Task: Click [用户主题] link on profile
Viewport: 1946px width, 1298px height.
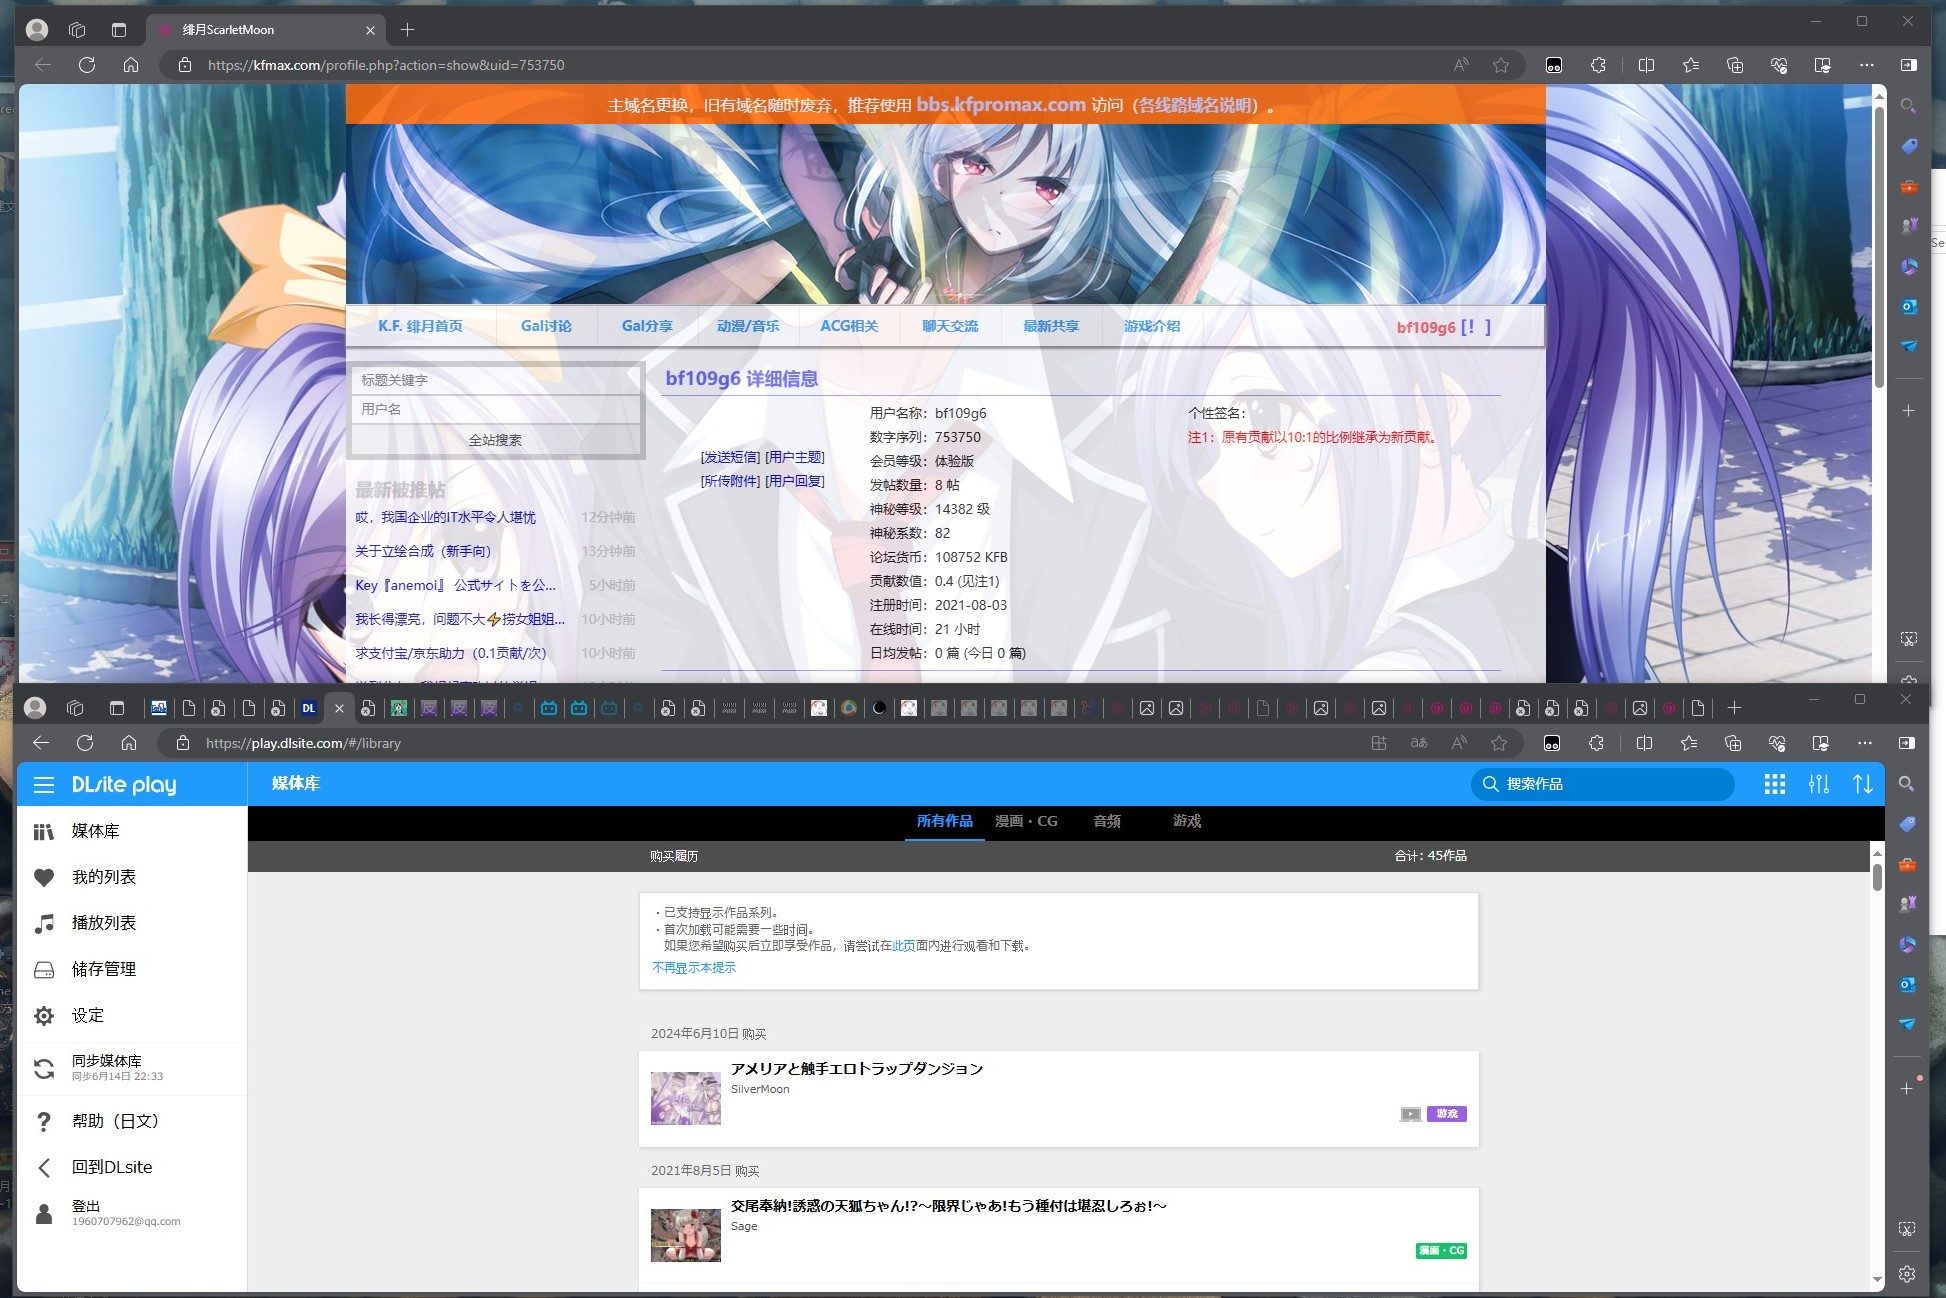Action: [x=795, y=457]
